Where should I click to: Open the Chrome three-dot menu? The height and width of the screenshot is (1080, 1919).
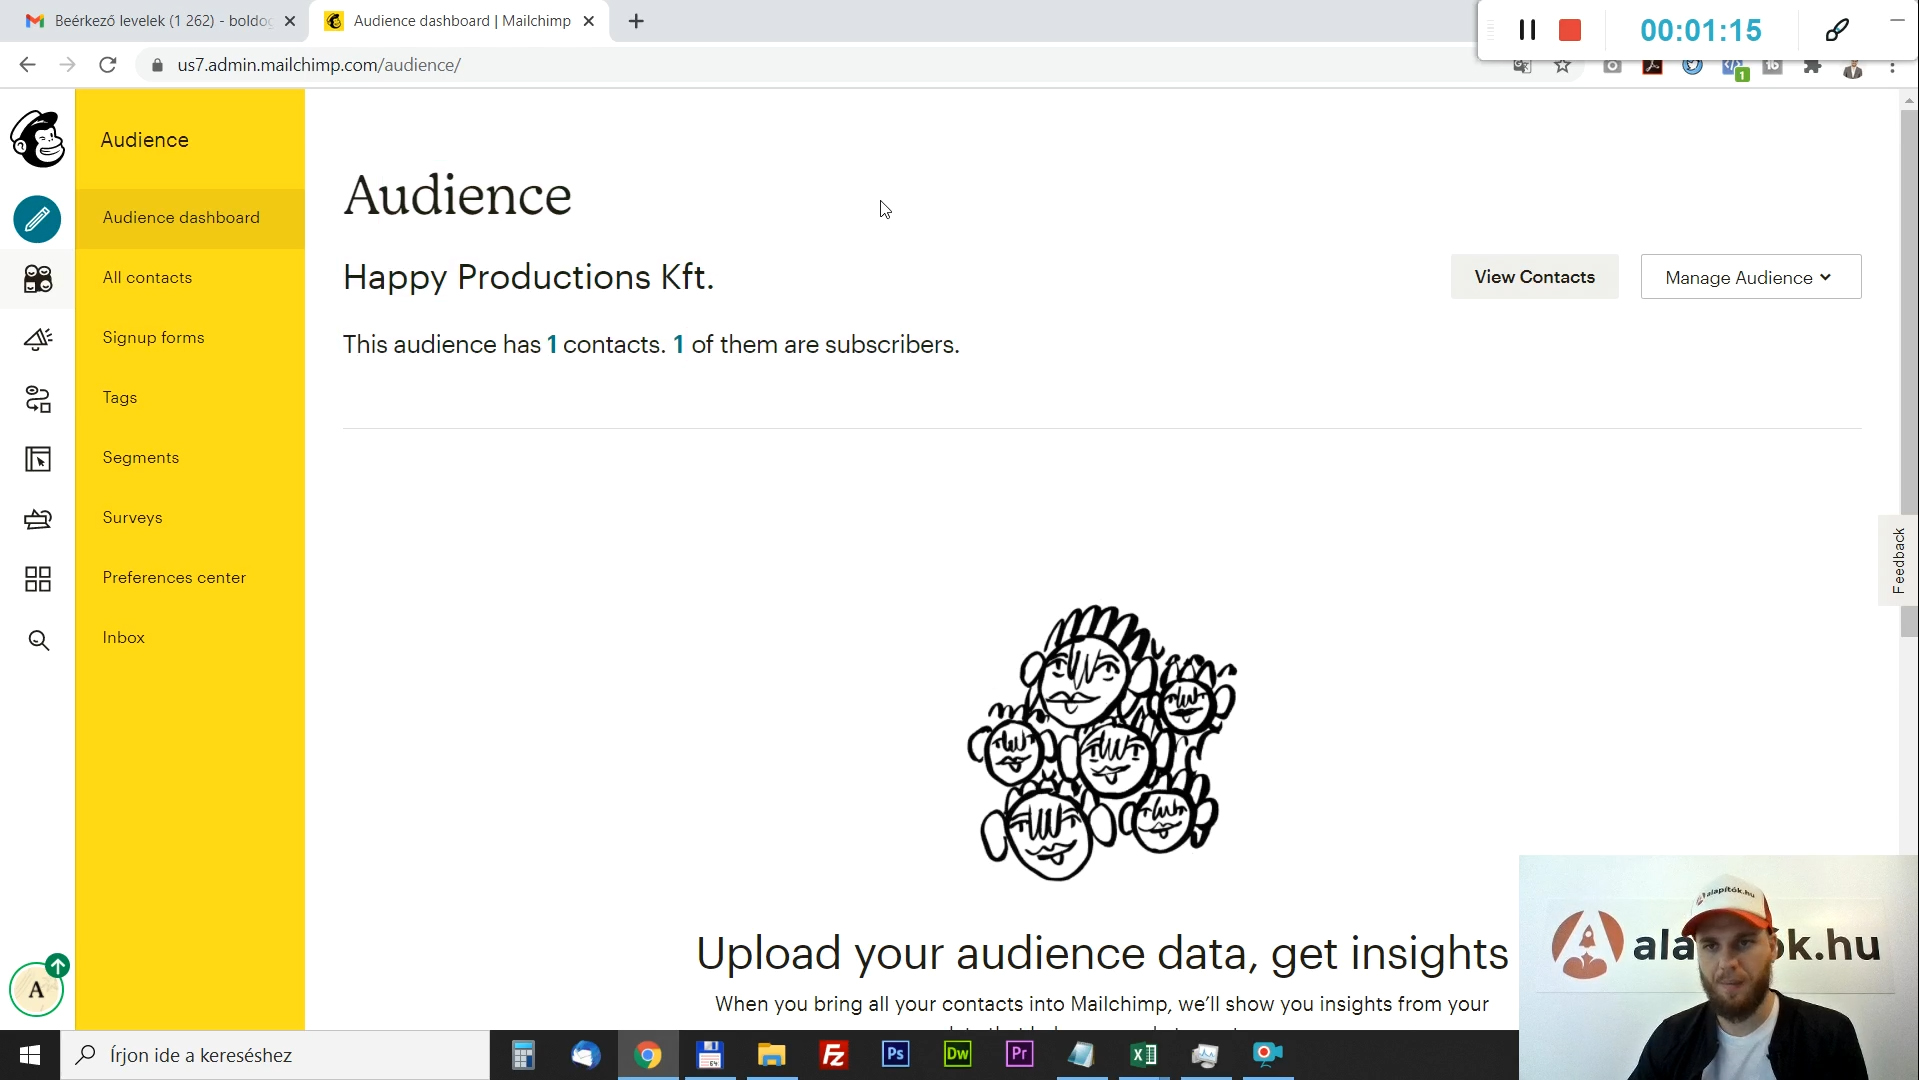coord(1892,67)
